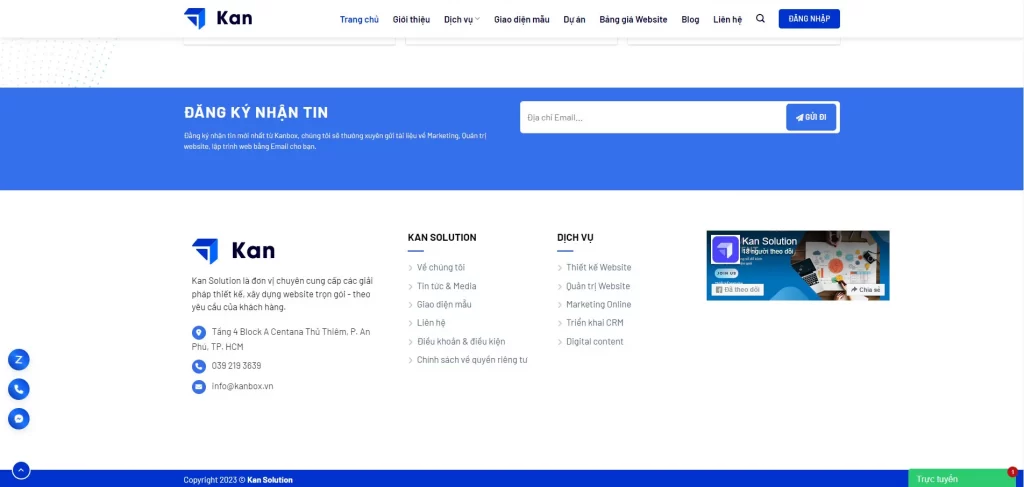Open the Thiết kế Website service link
This screenshot has height=487, width=1024.
tap(599, 268)
